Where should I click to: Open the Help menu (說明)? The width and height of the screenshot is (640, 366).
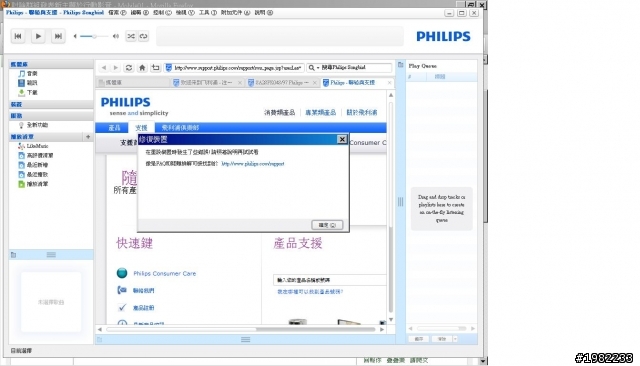pyautogui.click(x=264, y=13)
